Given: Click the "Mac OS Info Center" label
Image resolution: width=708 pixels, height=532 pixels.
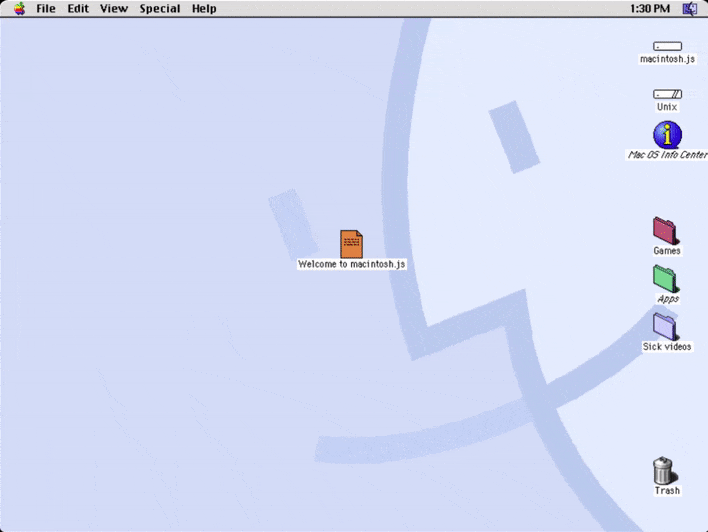Looking at the screenshot, I should (x=667, y=155).
